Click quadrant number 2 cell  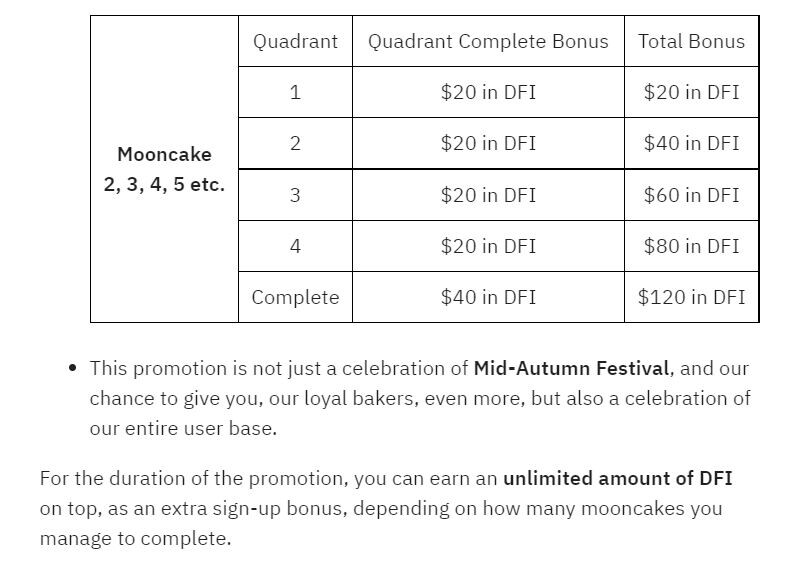pos(295,143)
